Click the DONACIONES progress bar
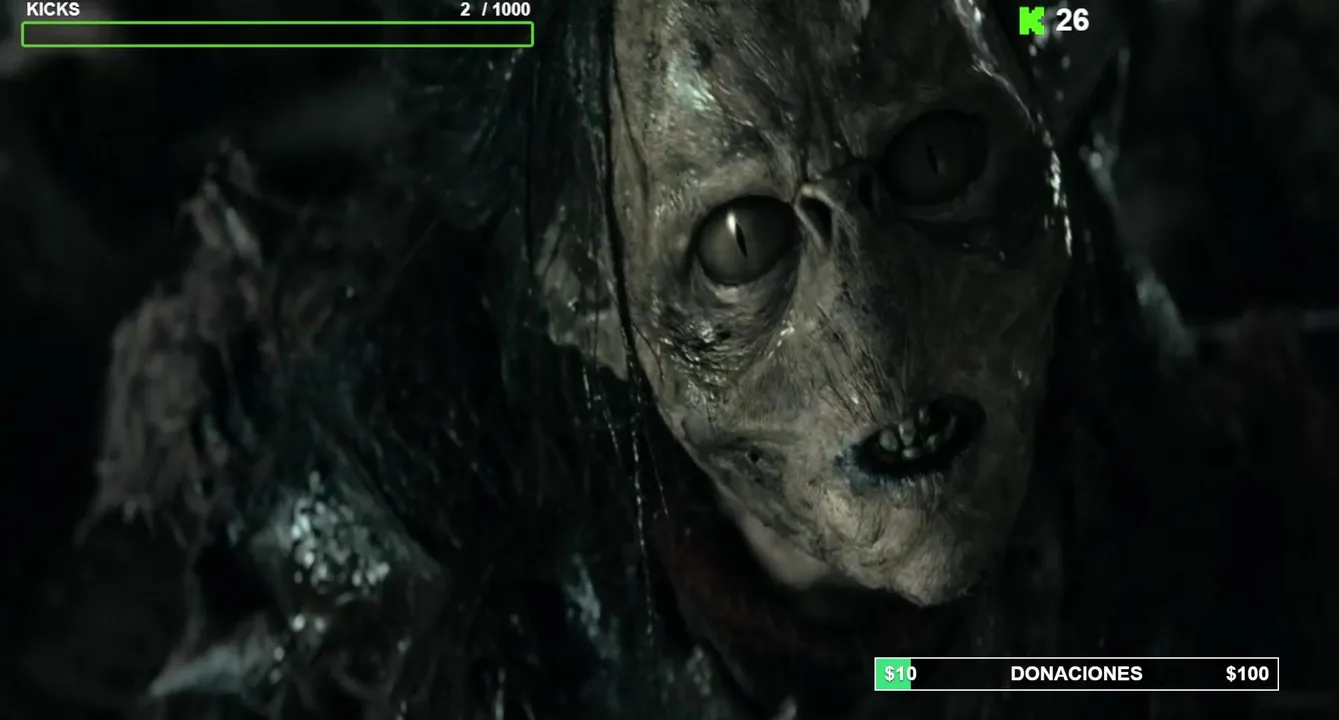1339x720 pixels. point(1076,673)
